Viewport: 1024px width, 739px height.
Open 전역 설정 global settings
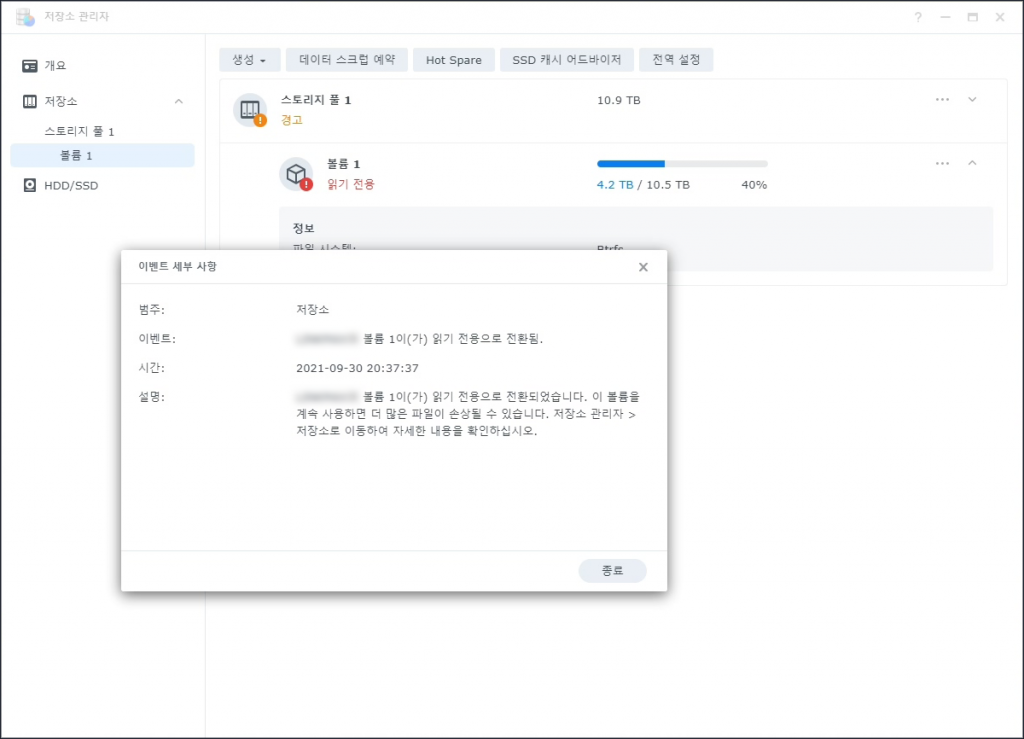click(676, 60)
